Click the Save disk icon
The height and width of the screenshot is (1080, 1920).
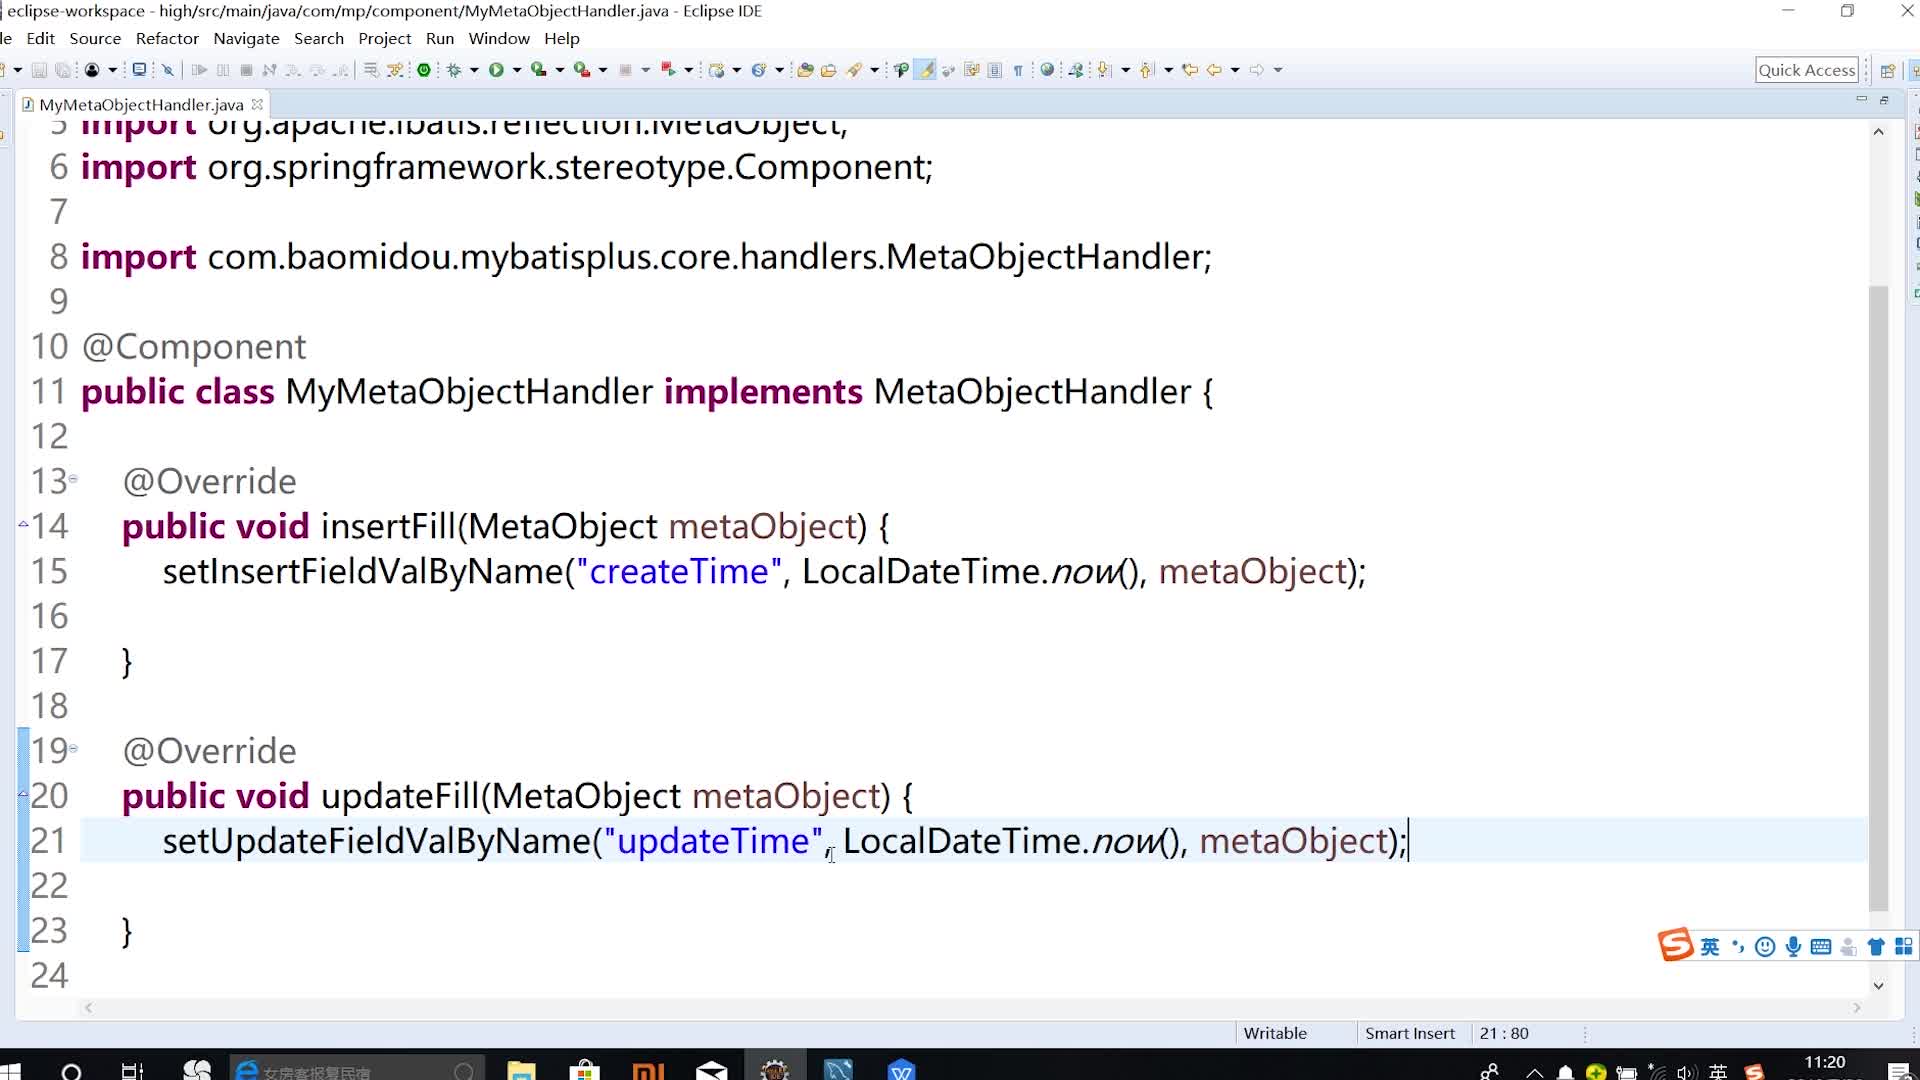coord(39,70)
